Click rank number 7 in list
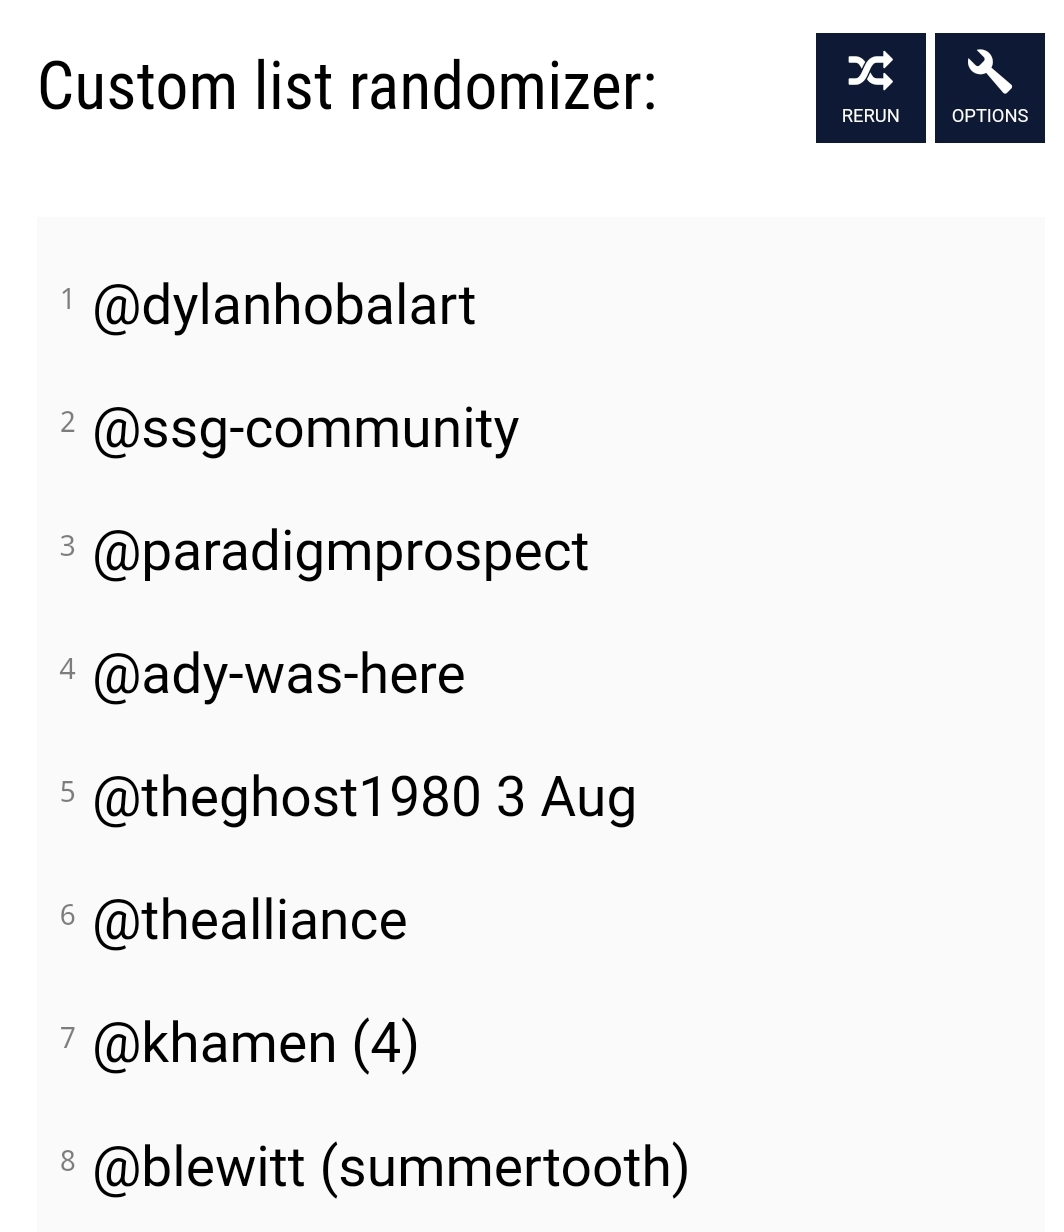Screen dimensions: 1064x1232 pyautogui.click(x=67, y=1037)
